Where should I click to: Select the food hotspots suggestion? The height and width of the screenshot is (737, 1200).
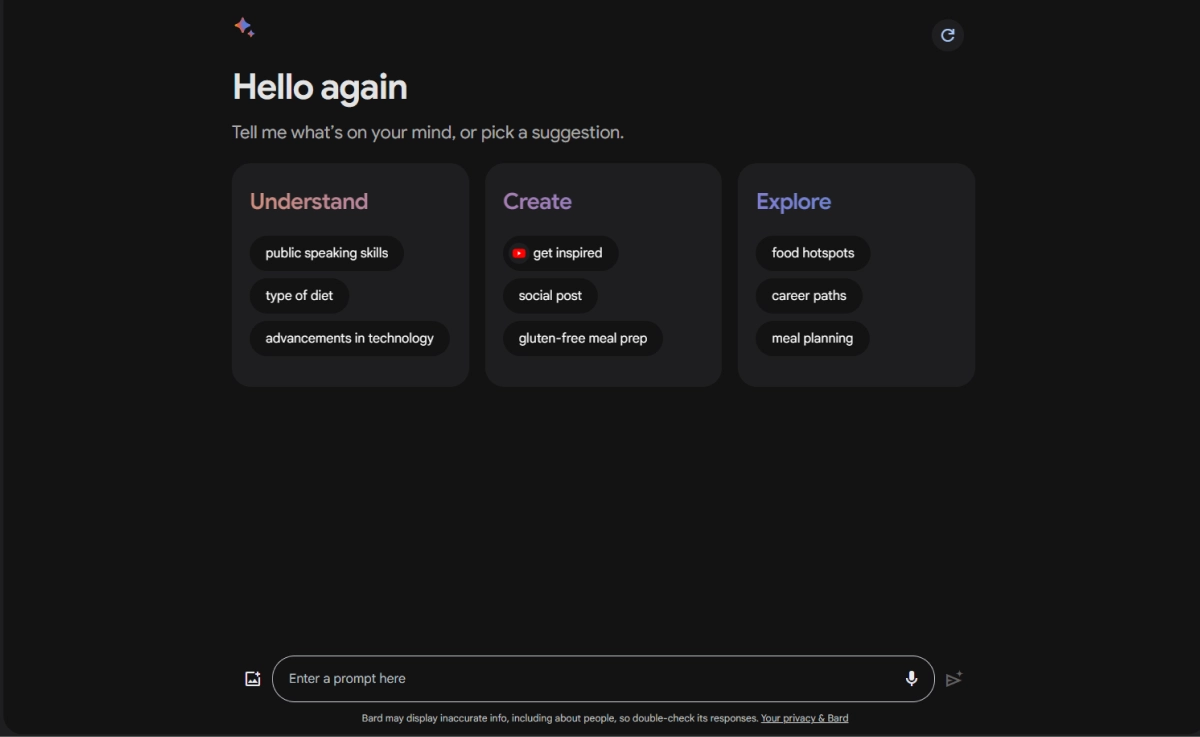[x=813, y=253]
